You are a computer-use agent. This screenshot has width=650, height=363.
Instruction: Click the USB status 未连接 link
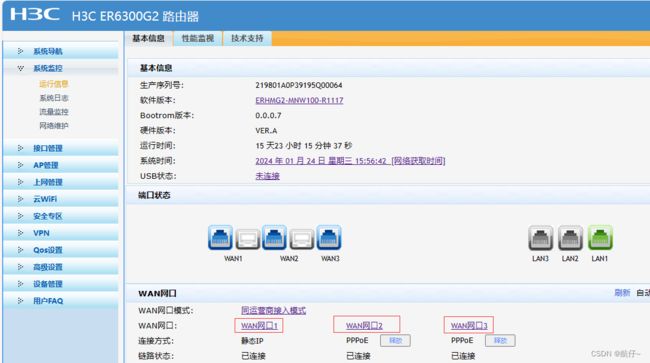[267, 176]
